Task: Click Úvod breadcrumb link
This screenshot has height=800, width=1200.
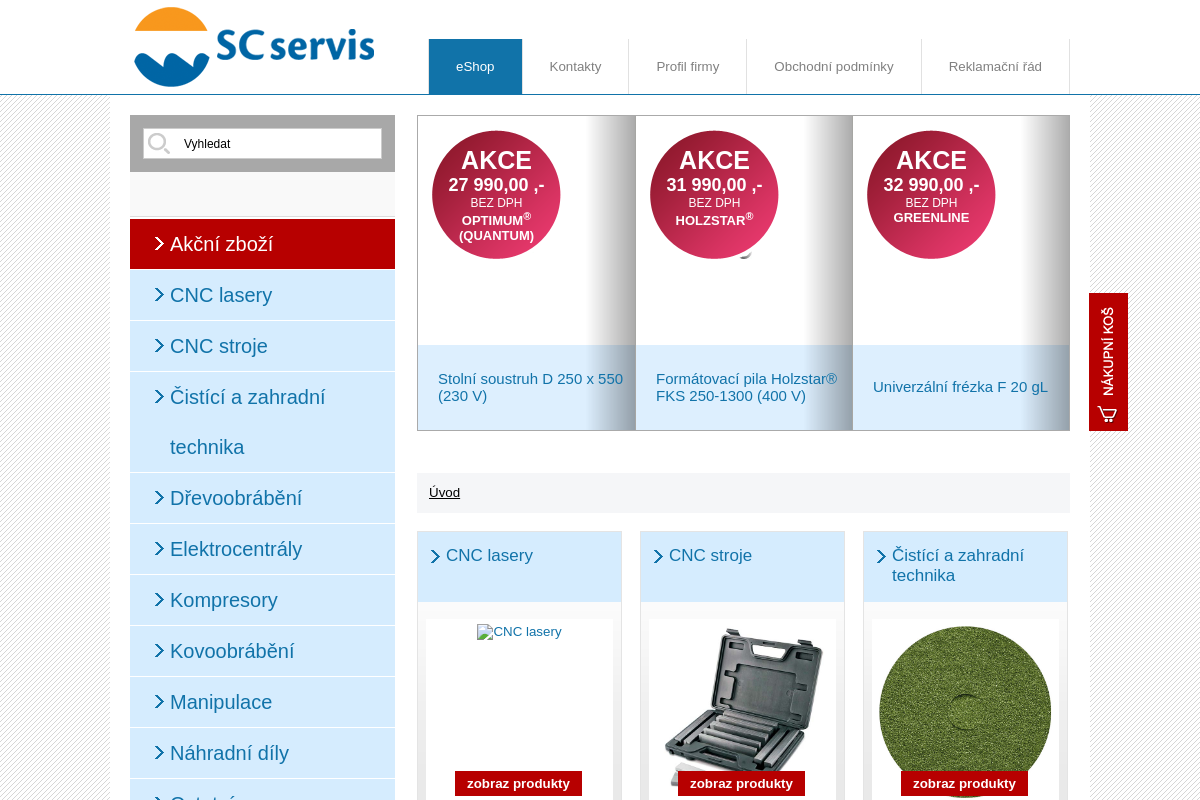Action: point(444,493)
